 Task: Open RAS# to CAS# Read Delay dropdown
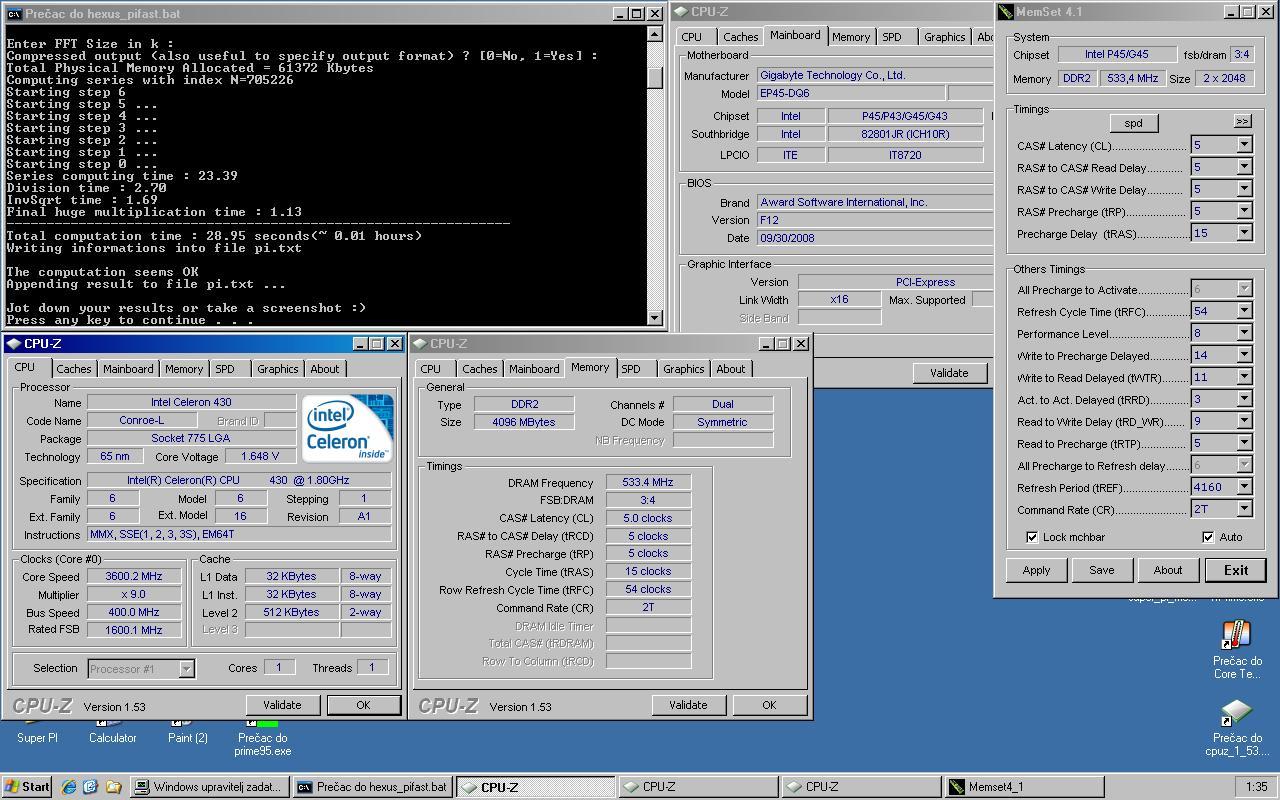(1244, 167)
